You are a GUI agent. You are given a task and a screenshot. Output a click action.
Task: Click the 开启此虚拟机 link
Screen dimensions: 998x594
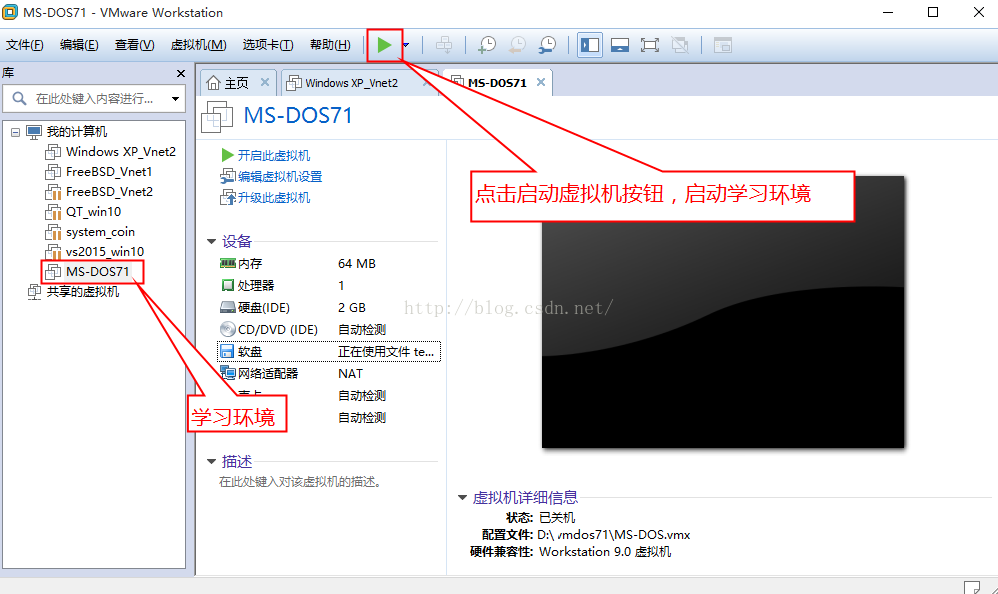[x=274, y=155]
